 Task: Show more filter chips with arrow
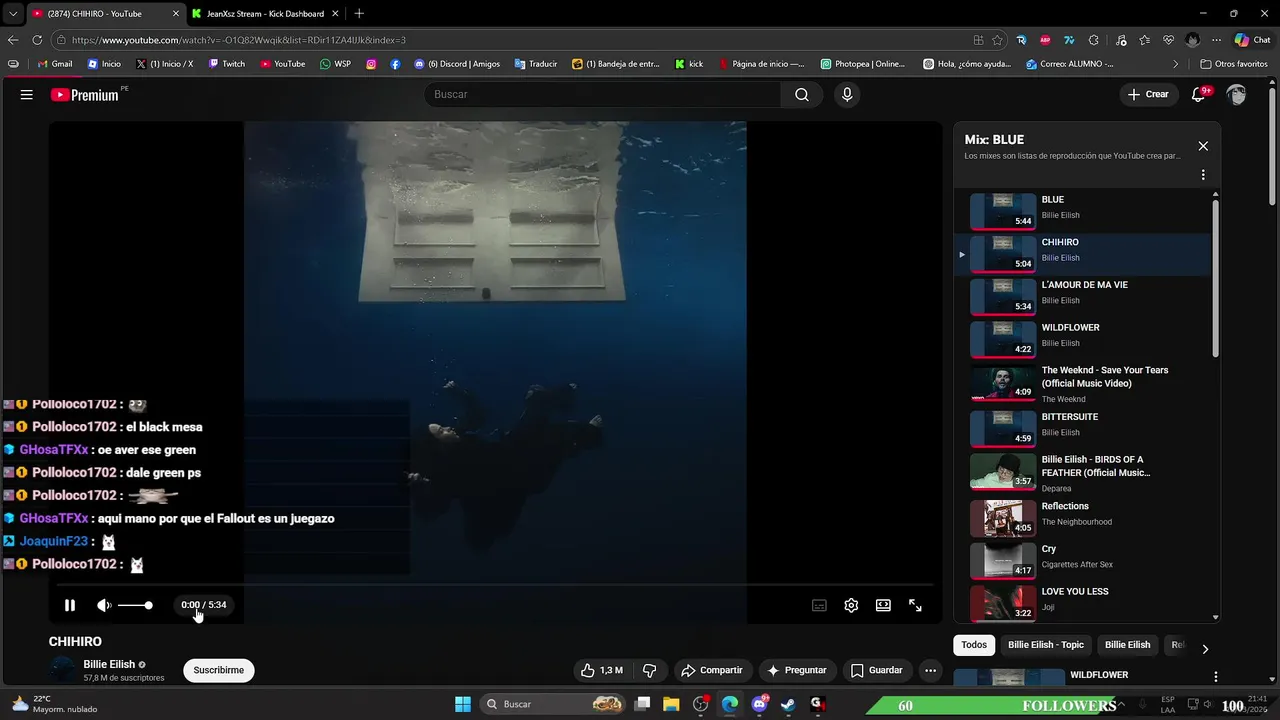click(x=1205, y=649)
